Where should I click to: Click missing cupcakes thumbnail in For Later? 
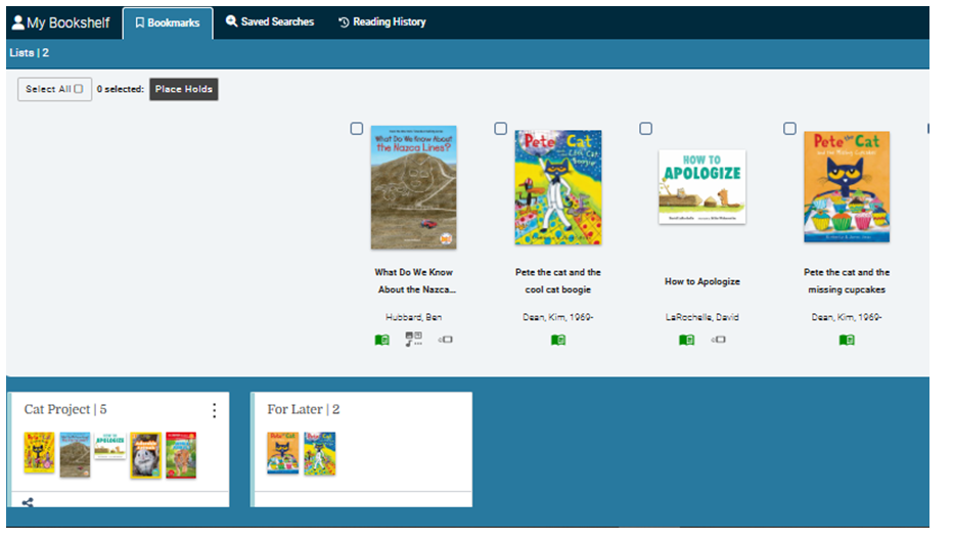(283, 452)
